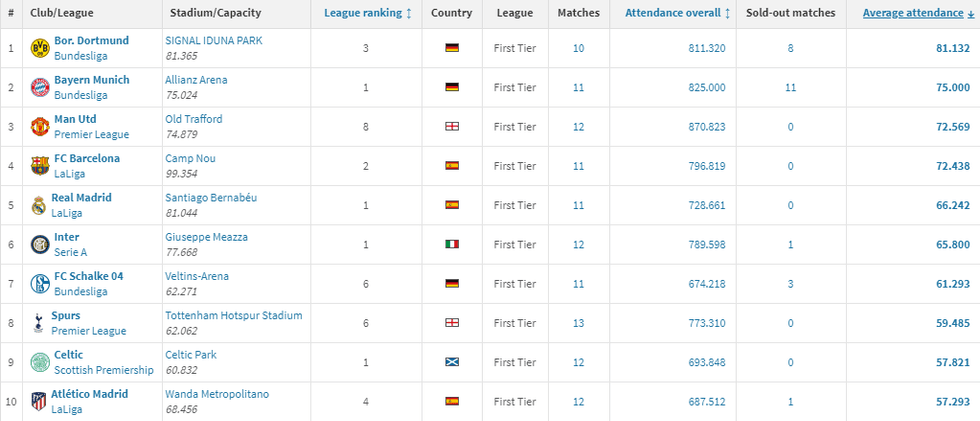Click the Manchester United club crest

click(39, 127)
